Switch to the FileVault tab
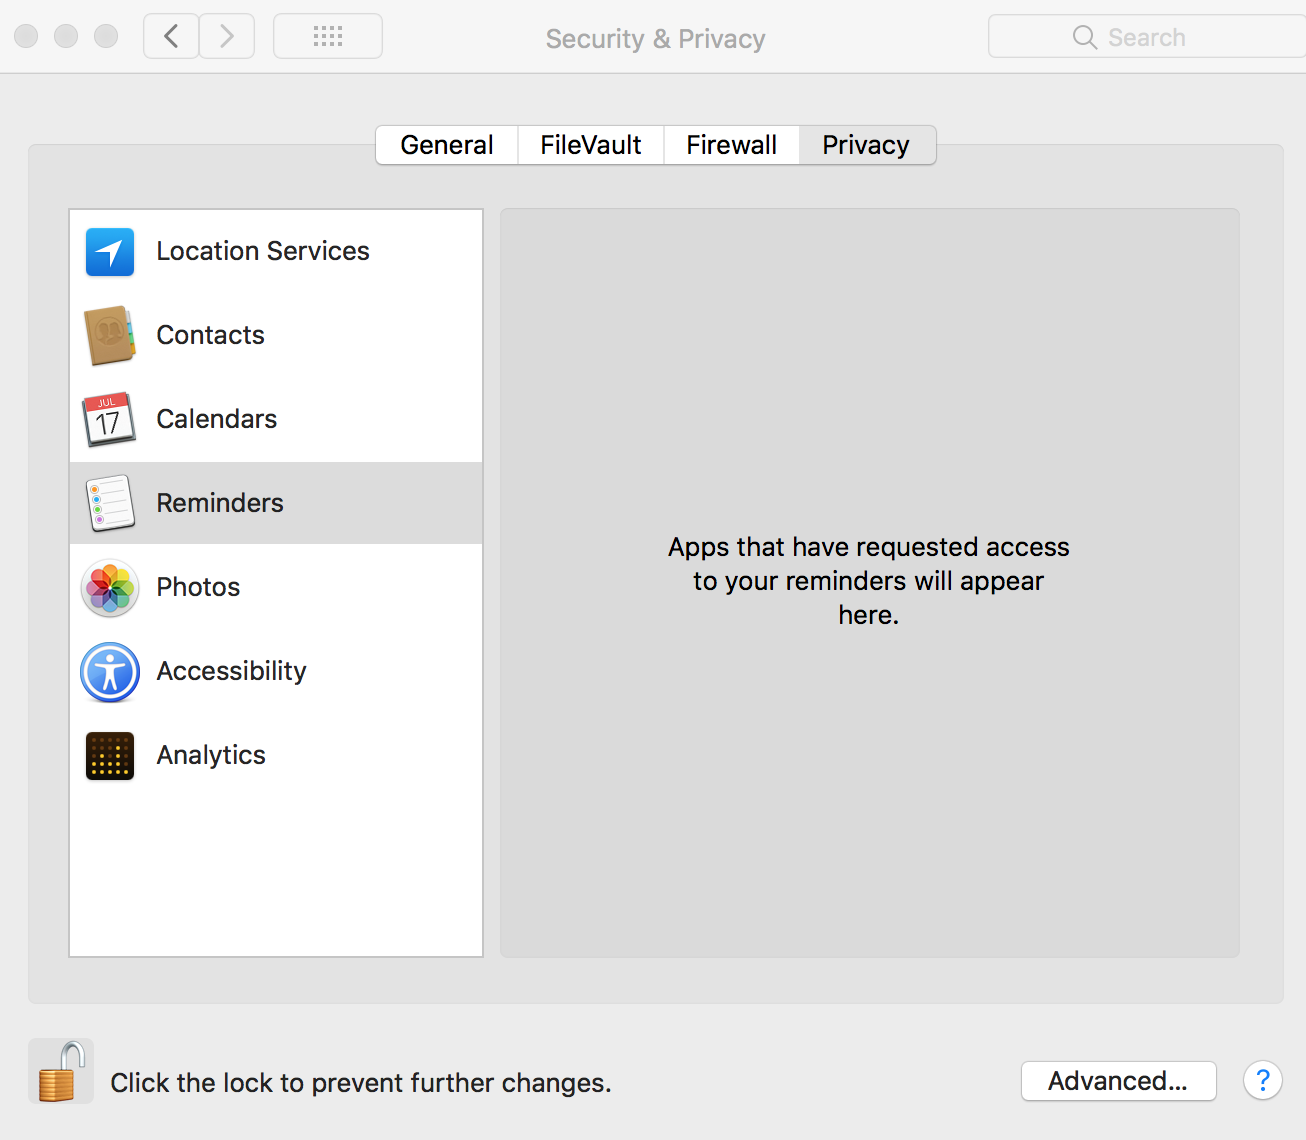Viewport: 1306px width, 1140px height. (x=591, y=145)
